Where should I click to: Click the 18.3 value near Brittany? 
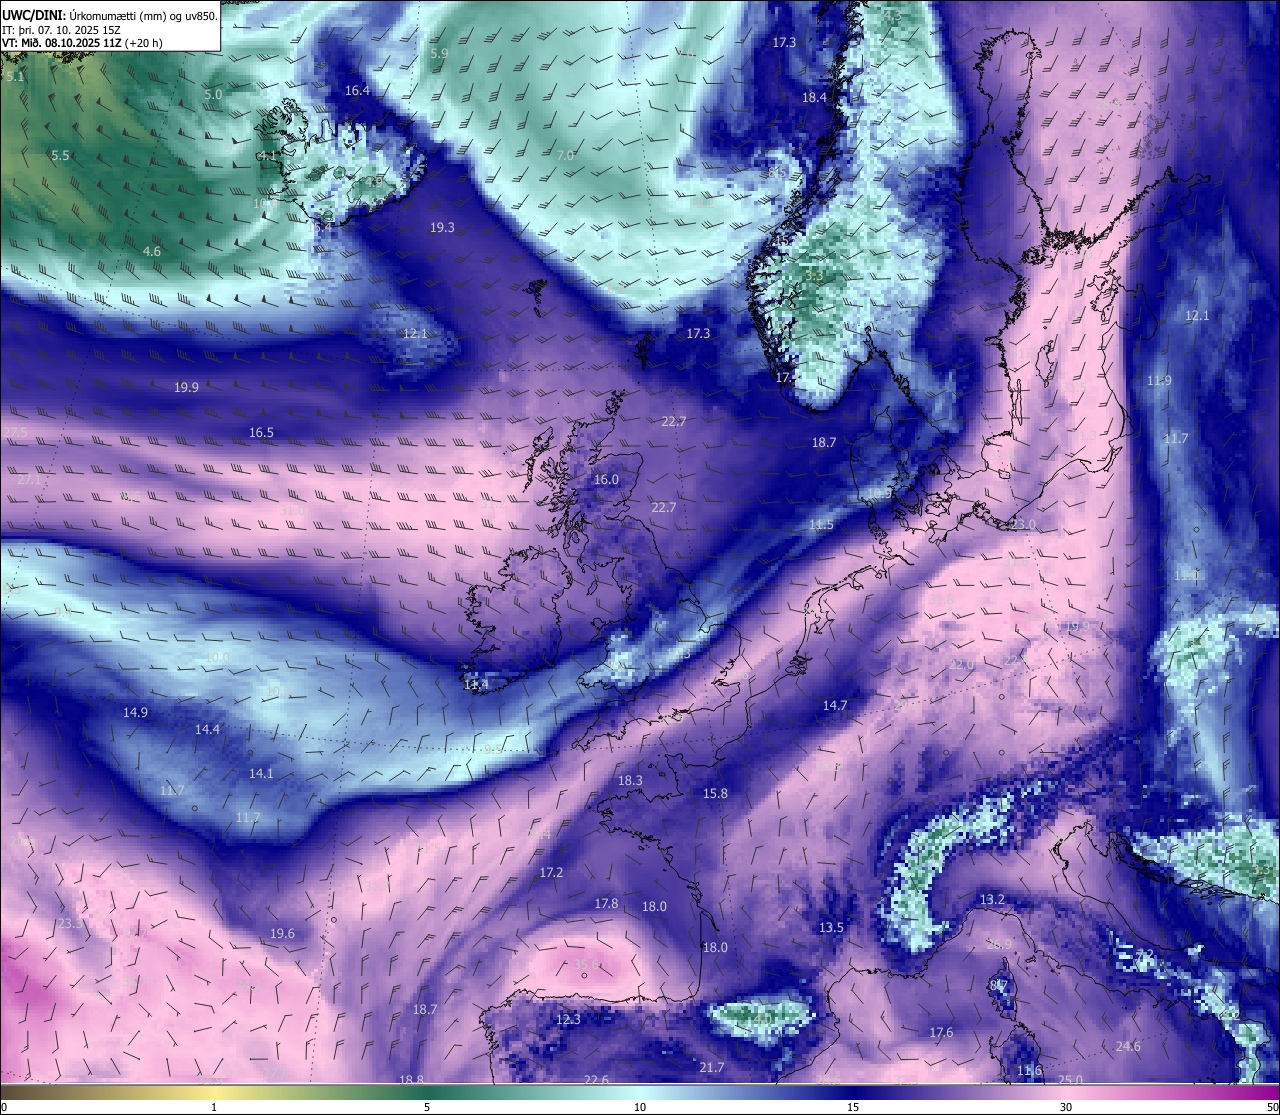pyautogui.click(x=630, y=780)
